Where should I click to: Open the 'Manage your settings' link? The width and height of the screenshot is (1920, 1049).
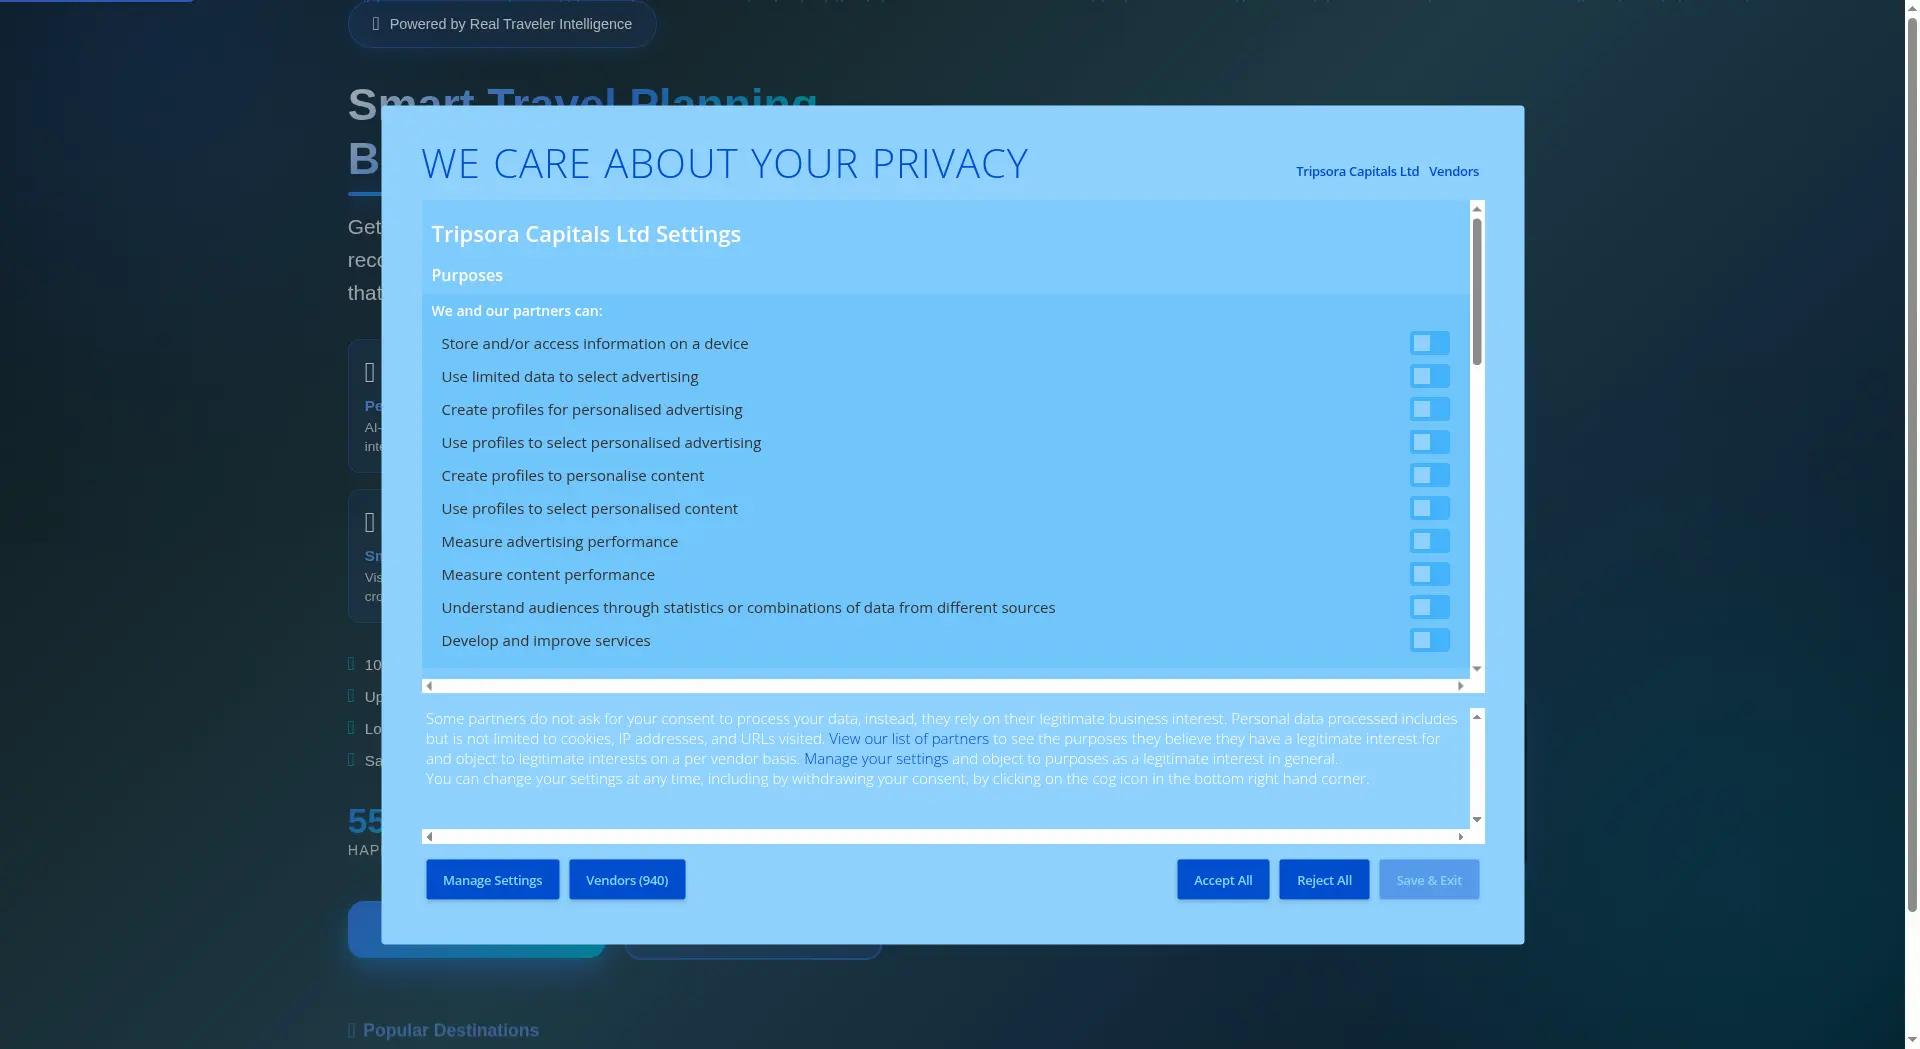point(875,759)
